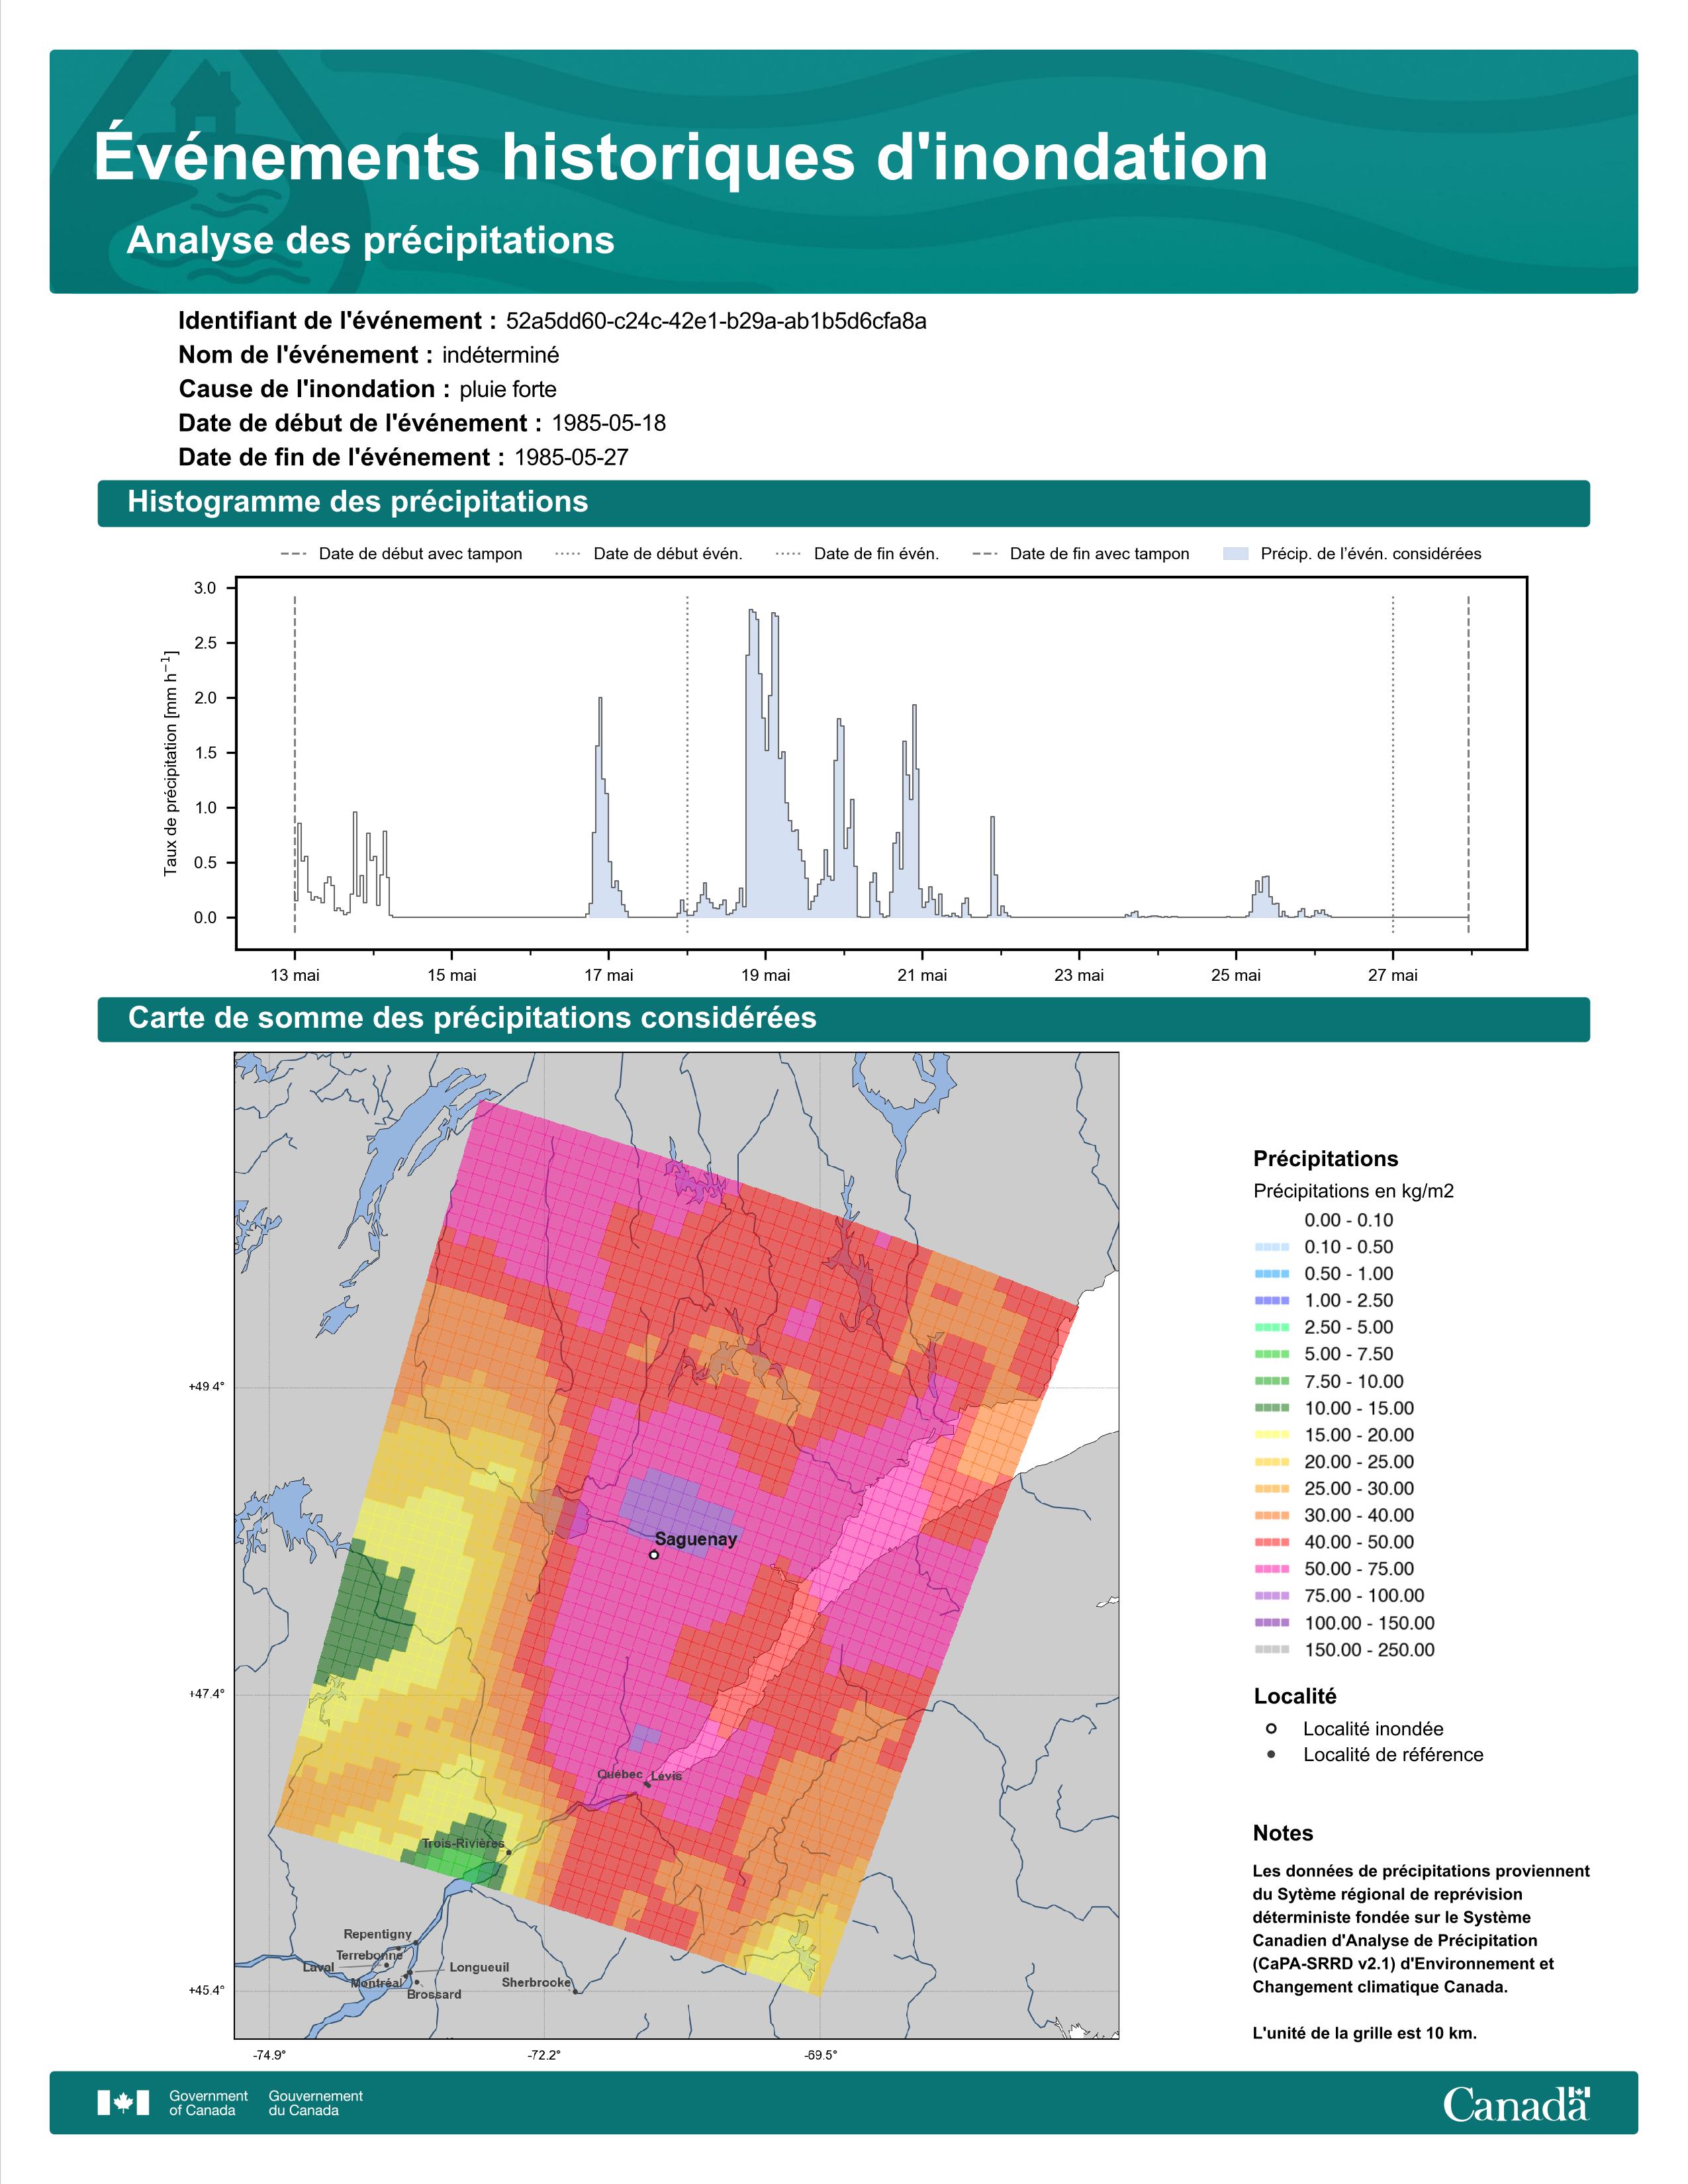
Task: Click the subtitle 'Analyse des précipitations'
Action: coord(370,241)
